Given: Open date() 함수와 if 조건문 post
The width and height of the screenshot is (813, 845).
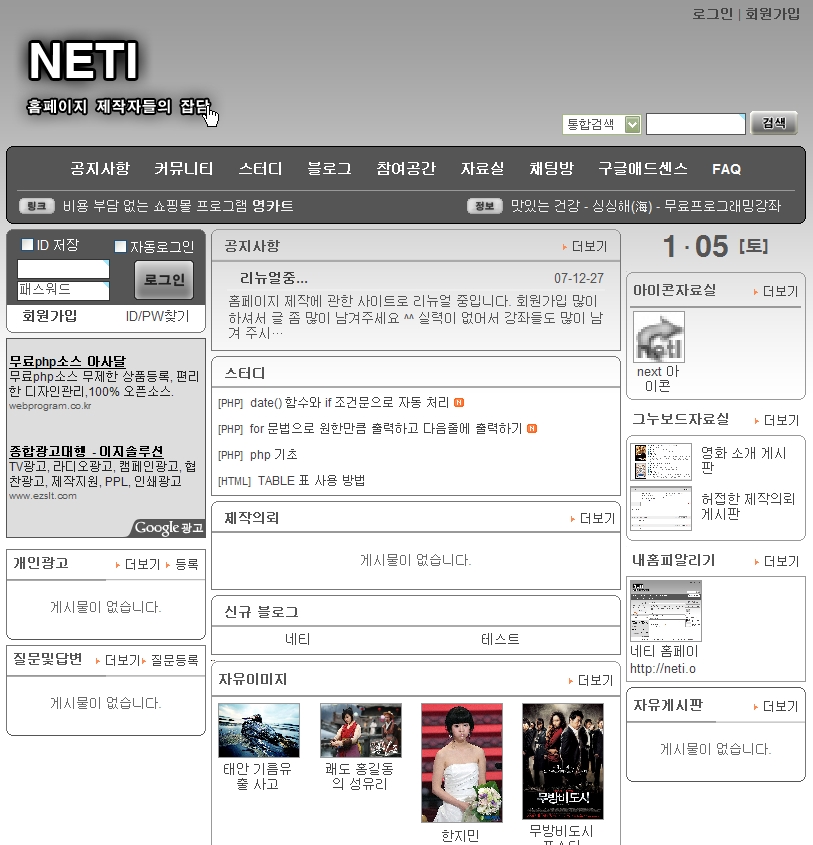Looking at the screenshot, I should click(349, 403).
